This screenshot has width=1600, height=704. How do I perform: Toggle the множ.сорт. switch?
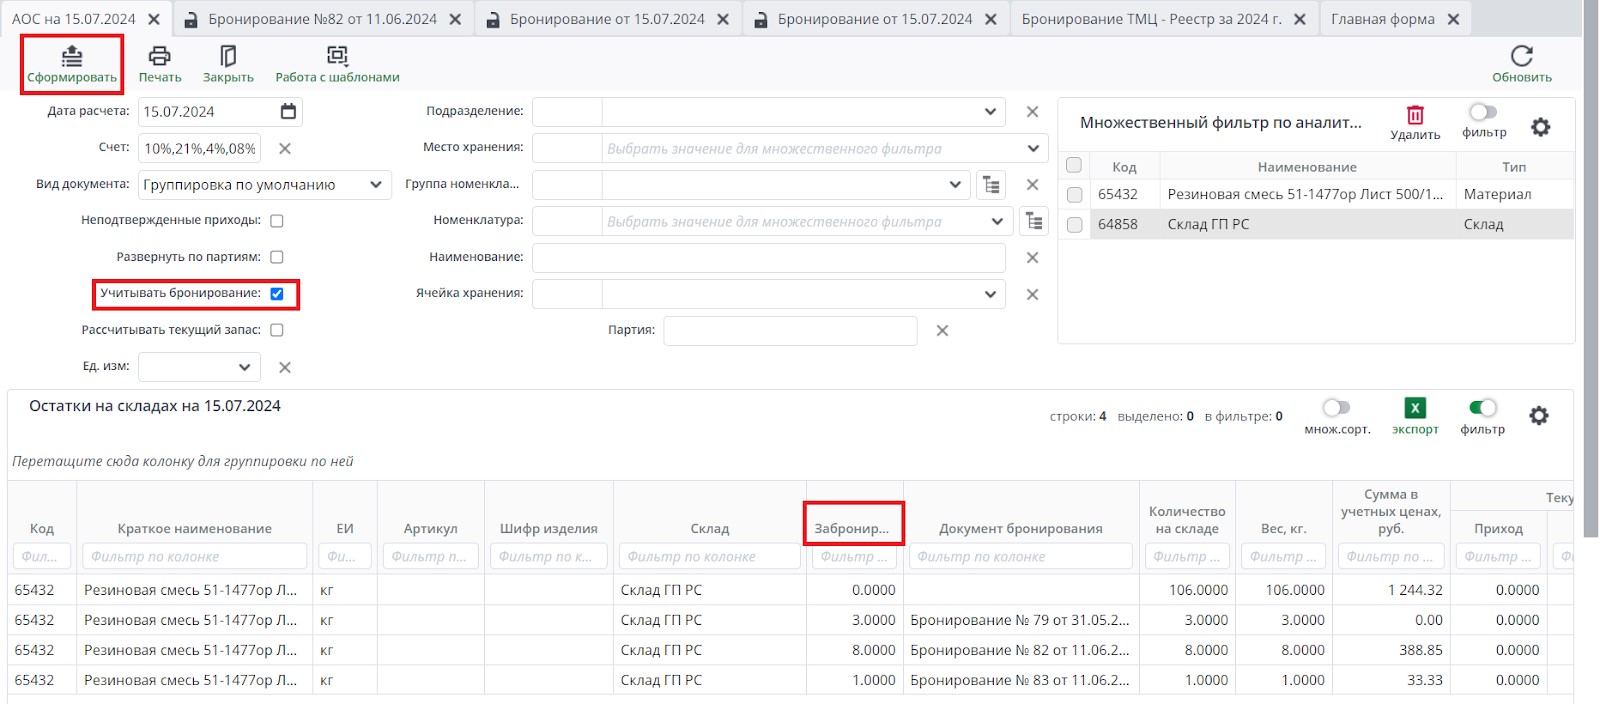pyautogui.click(x=1336, y=408)
